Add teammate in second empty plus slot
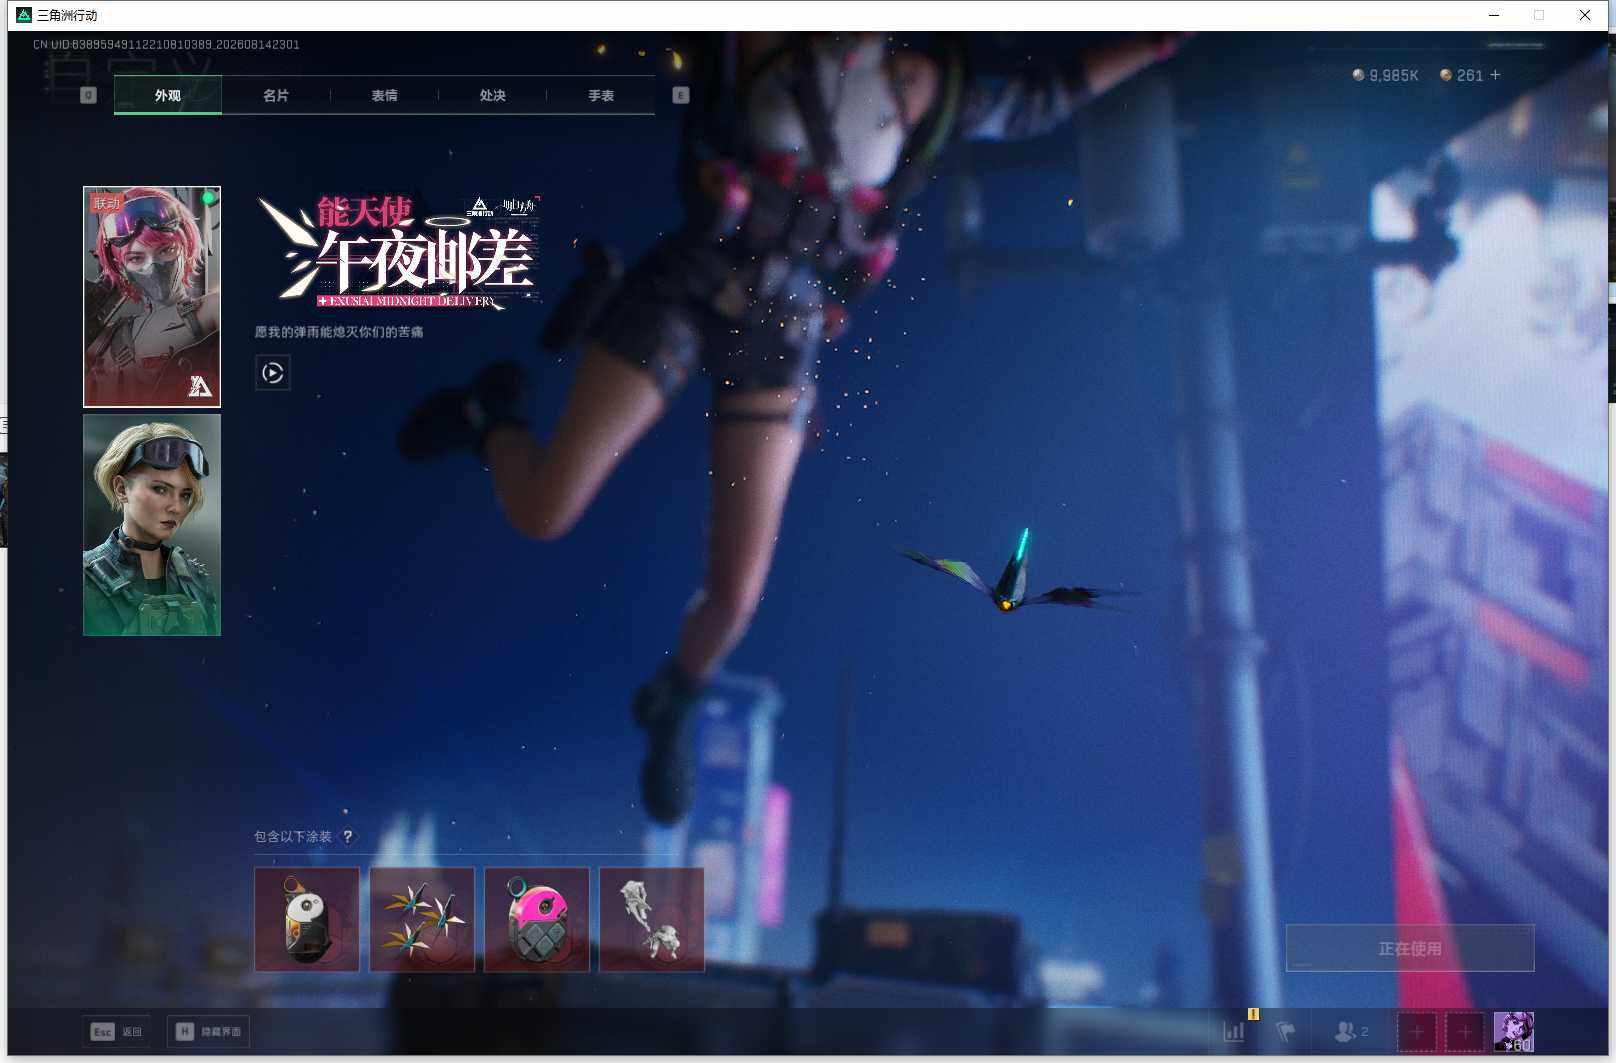 tap(1465, 1032)
